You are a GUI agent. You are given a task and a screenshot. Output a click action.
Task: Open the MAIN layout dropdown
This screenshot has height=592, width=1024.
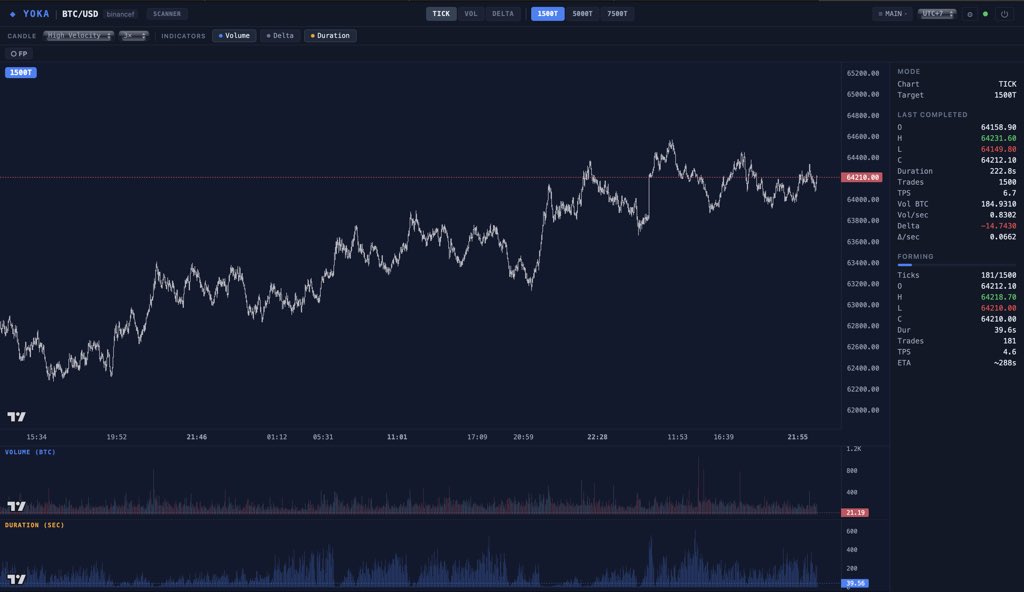pos(892,14)
